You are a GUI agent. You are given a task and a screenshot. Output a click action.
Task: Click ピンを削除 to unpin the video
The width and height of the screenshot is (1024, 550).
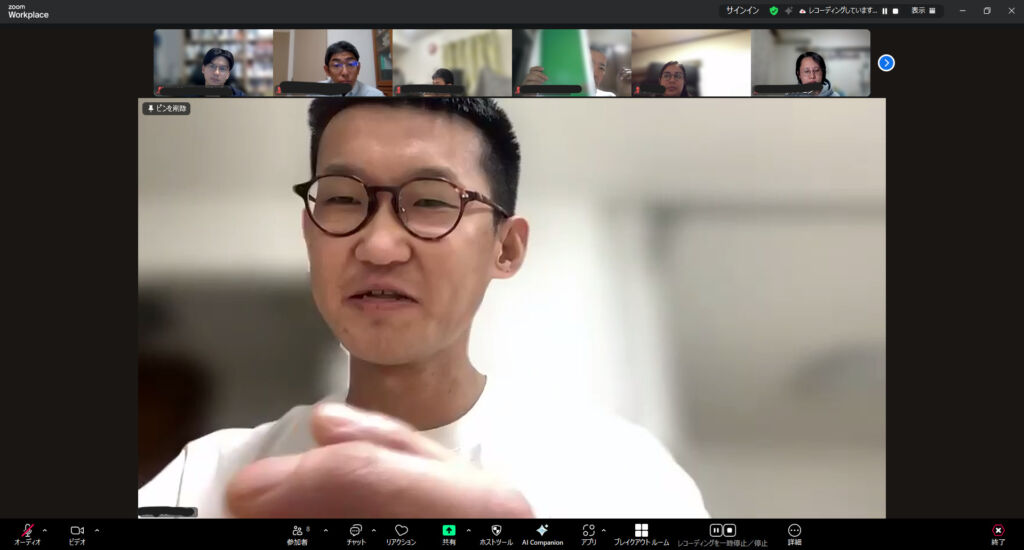coord(166,108)
